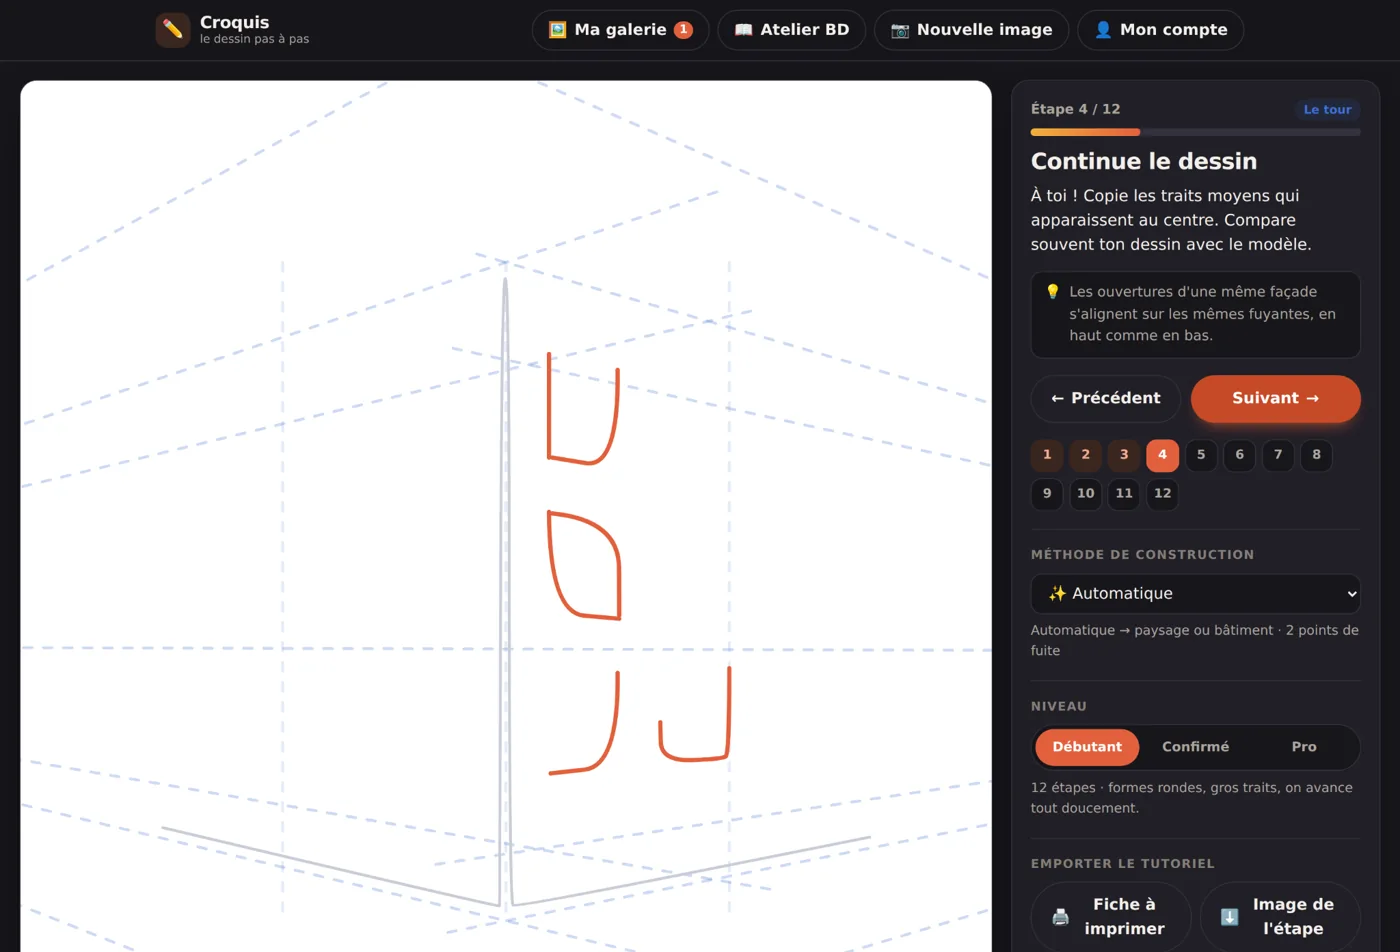Click the Nouvelle image camera icon
1400x952 pixels.
tap(900, 30)
